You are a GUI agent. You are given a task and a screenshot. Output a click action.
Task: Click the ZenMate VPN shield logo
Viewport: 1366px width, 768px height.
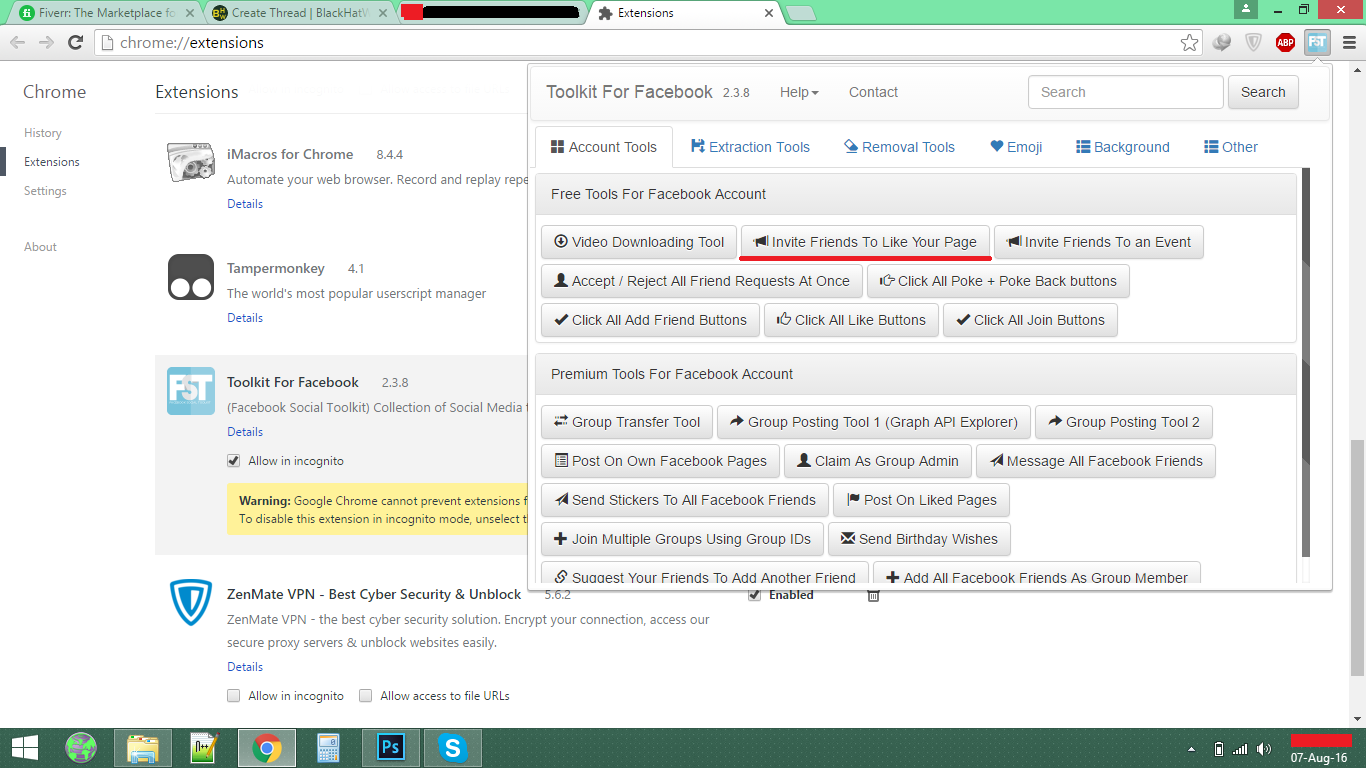(191, 604)
